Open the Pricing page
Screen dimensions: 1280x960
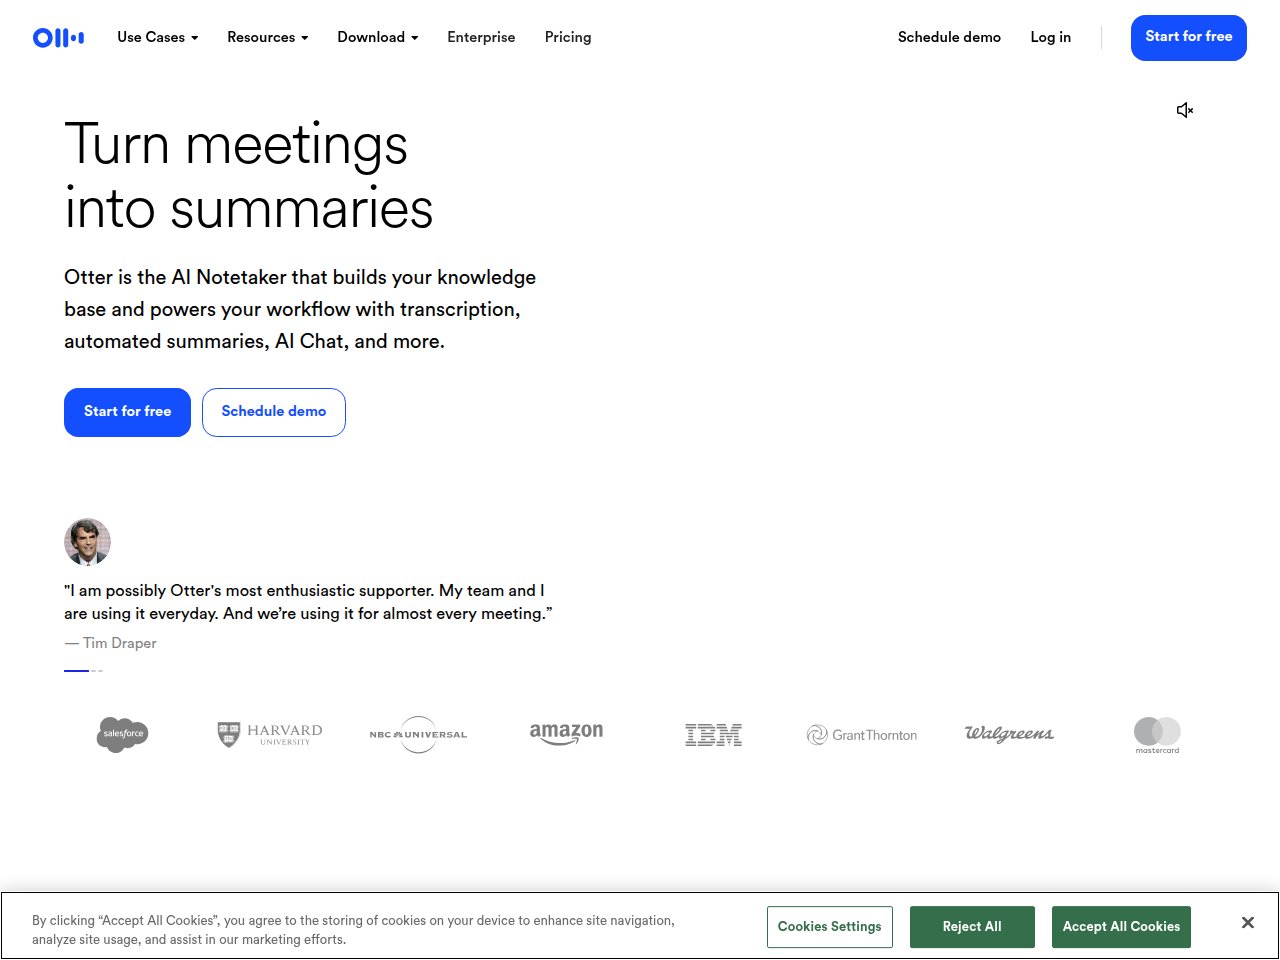(x=567, y=37)
